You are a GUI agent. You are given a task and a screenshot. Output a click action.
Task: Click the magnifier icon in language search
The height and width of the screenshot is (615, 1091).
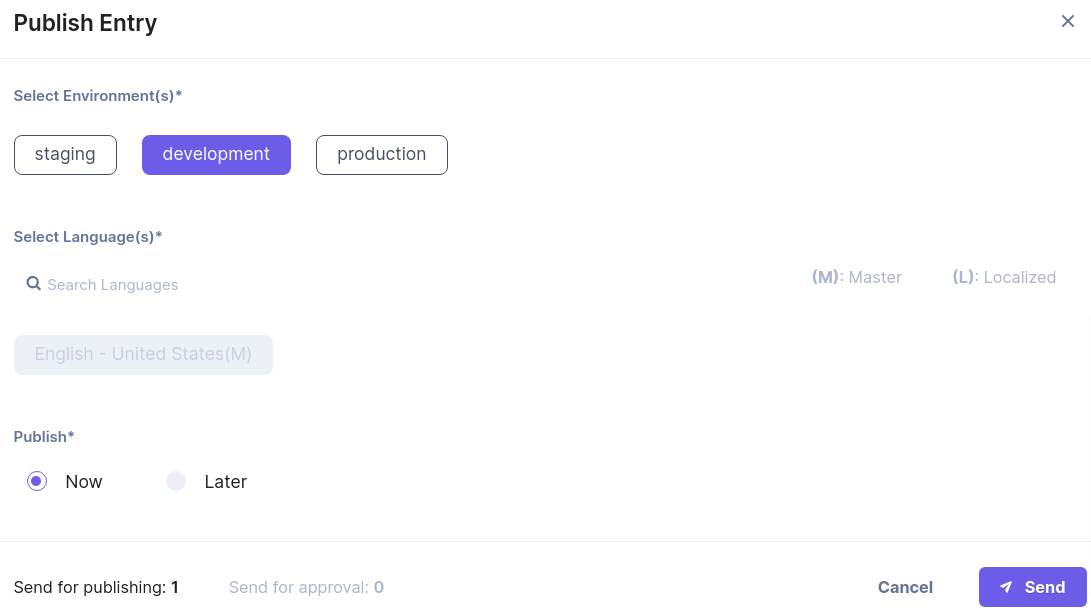click(x=33, y=284)
